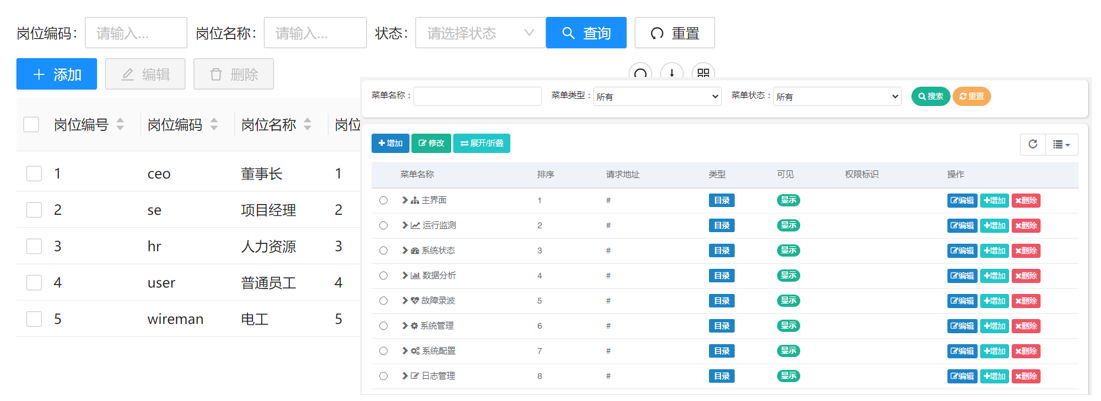Click the green 显示 badge for 系统状态
The height and width of the screenshot is (401, 1101).
[789, 251]
